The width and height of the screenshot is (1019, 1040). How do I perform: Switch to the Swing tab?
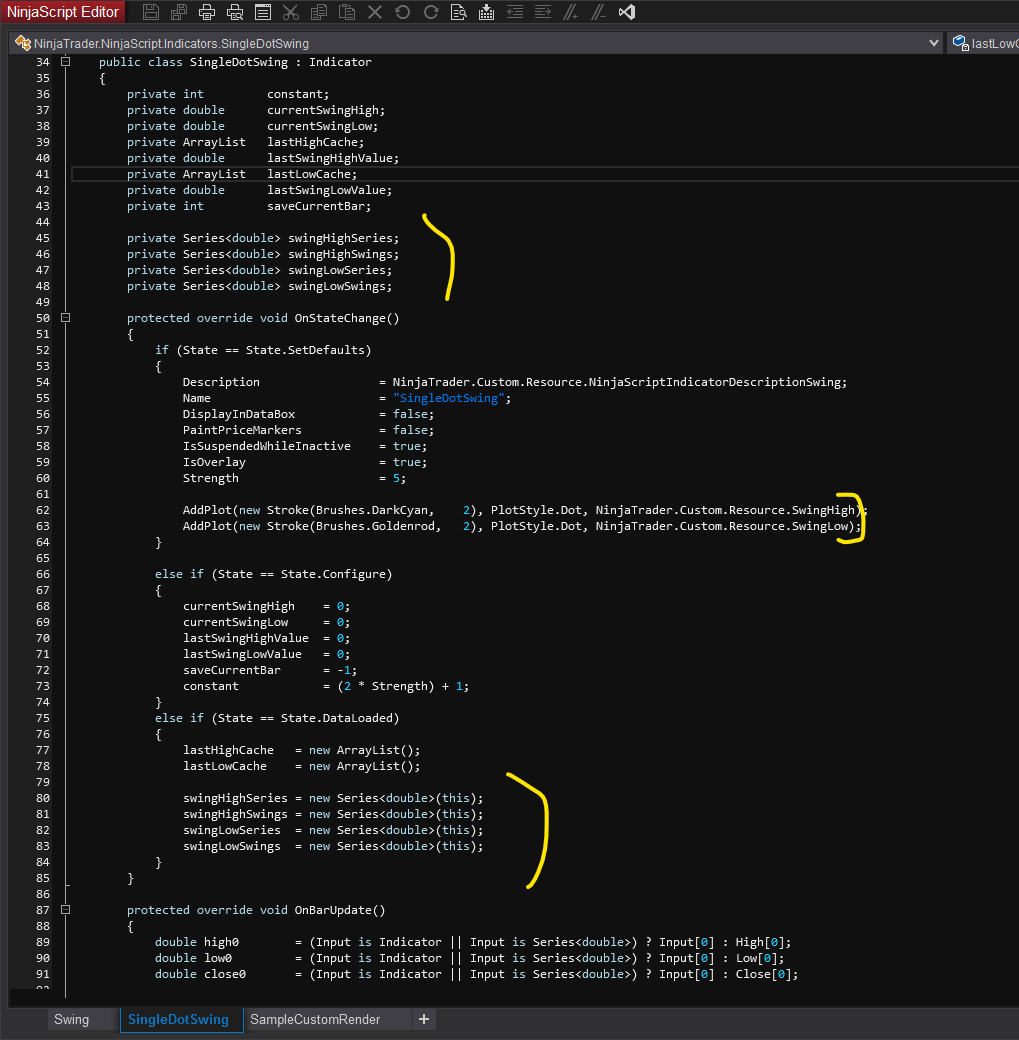tap(71, 1019)
